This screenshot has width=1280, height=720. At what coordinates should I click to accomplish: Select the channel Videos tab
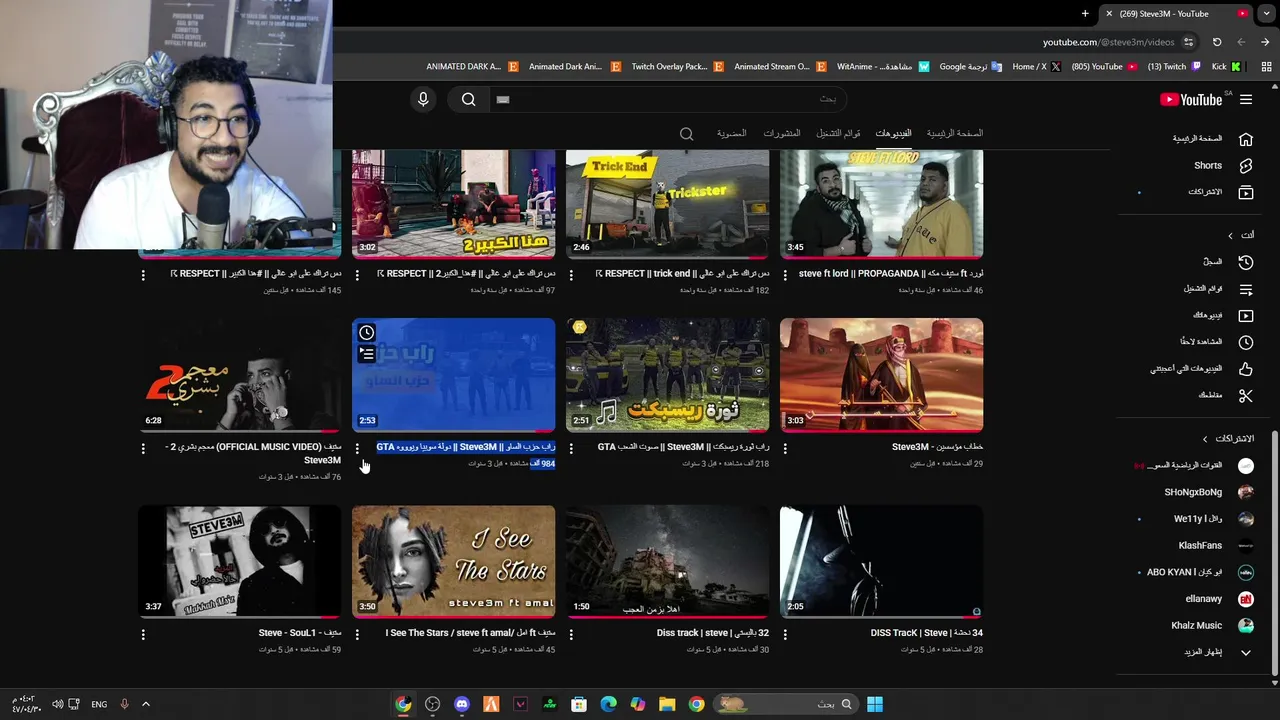coord(893,133)
